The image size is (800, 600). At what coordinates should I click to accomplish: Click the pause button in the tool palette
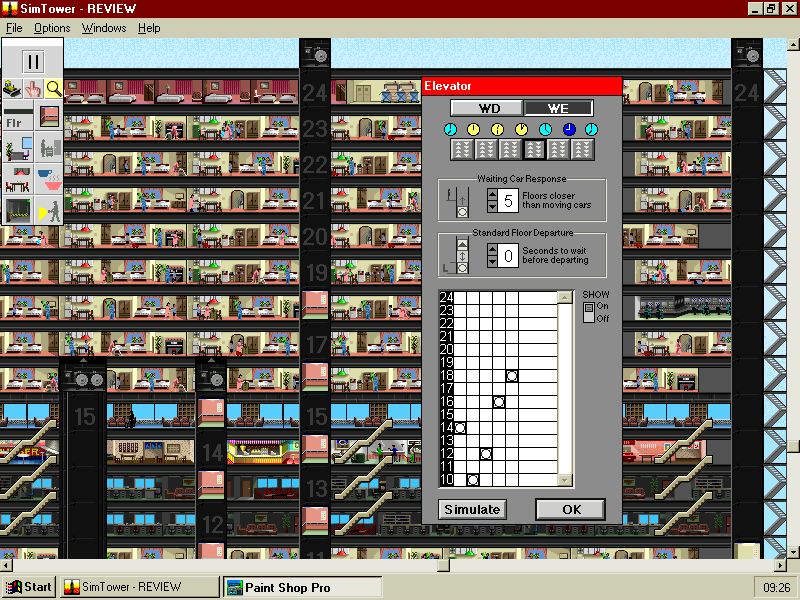pos(33,62)
